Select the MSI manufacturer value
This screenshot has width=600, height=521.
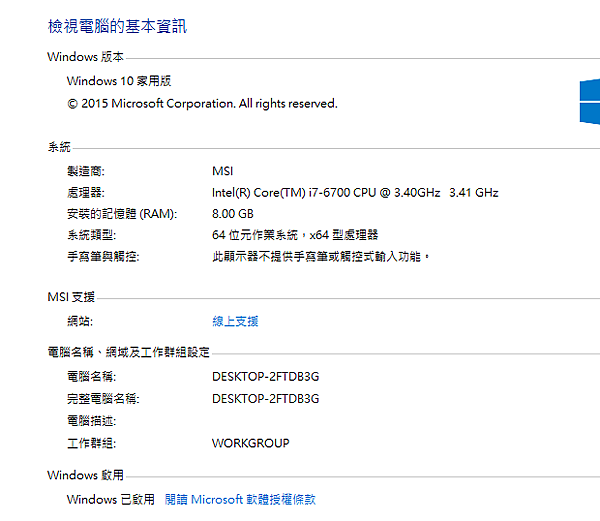223,171
